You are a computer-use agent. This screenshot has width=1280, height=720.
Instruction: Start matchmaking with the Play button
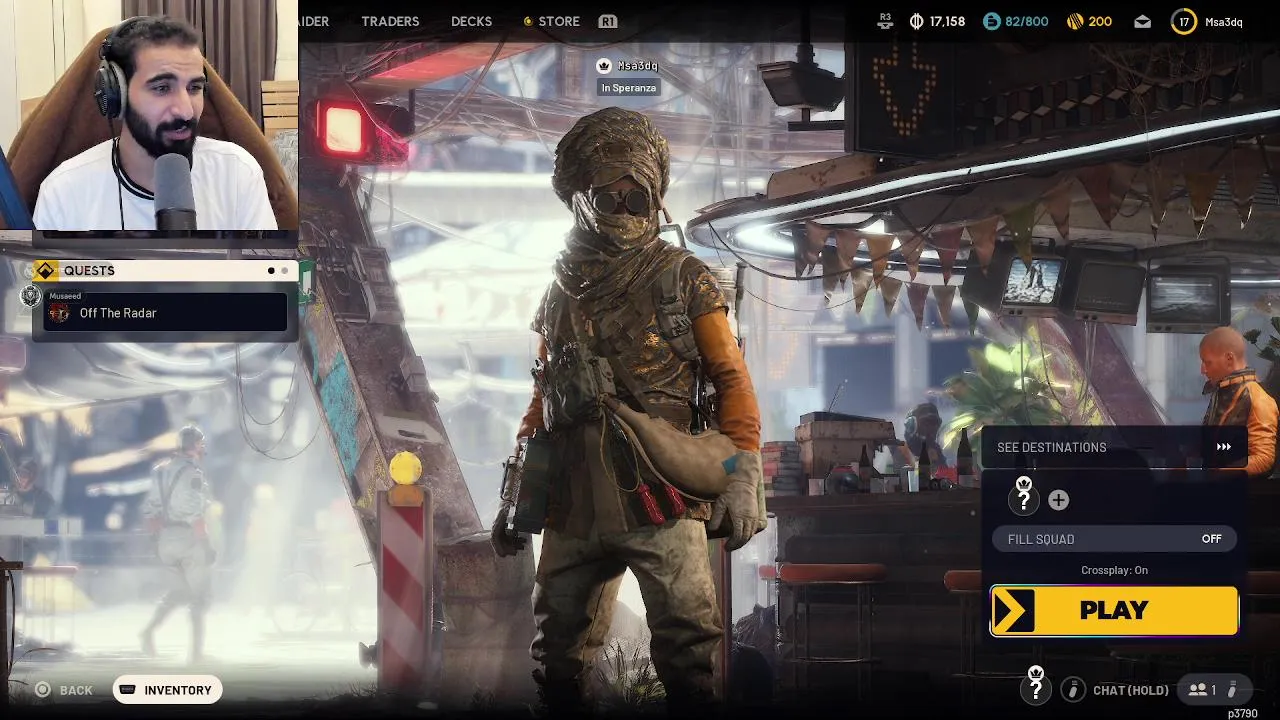[x=1114, y=610]
